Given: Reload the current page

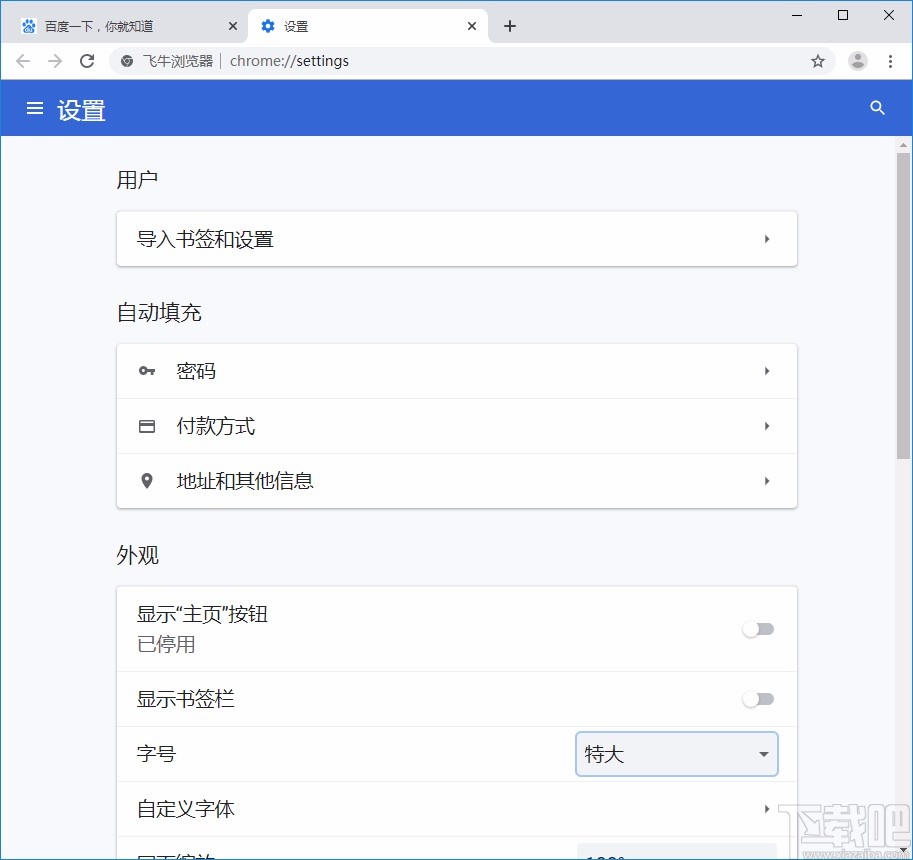Looking at the screenshot, I should click(87, 61).
